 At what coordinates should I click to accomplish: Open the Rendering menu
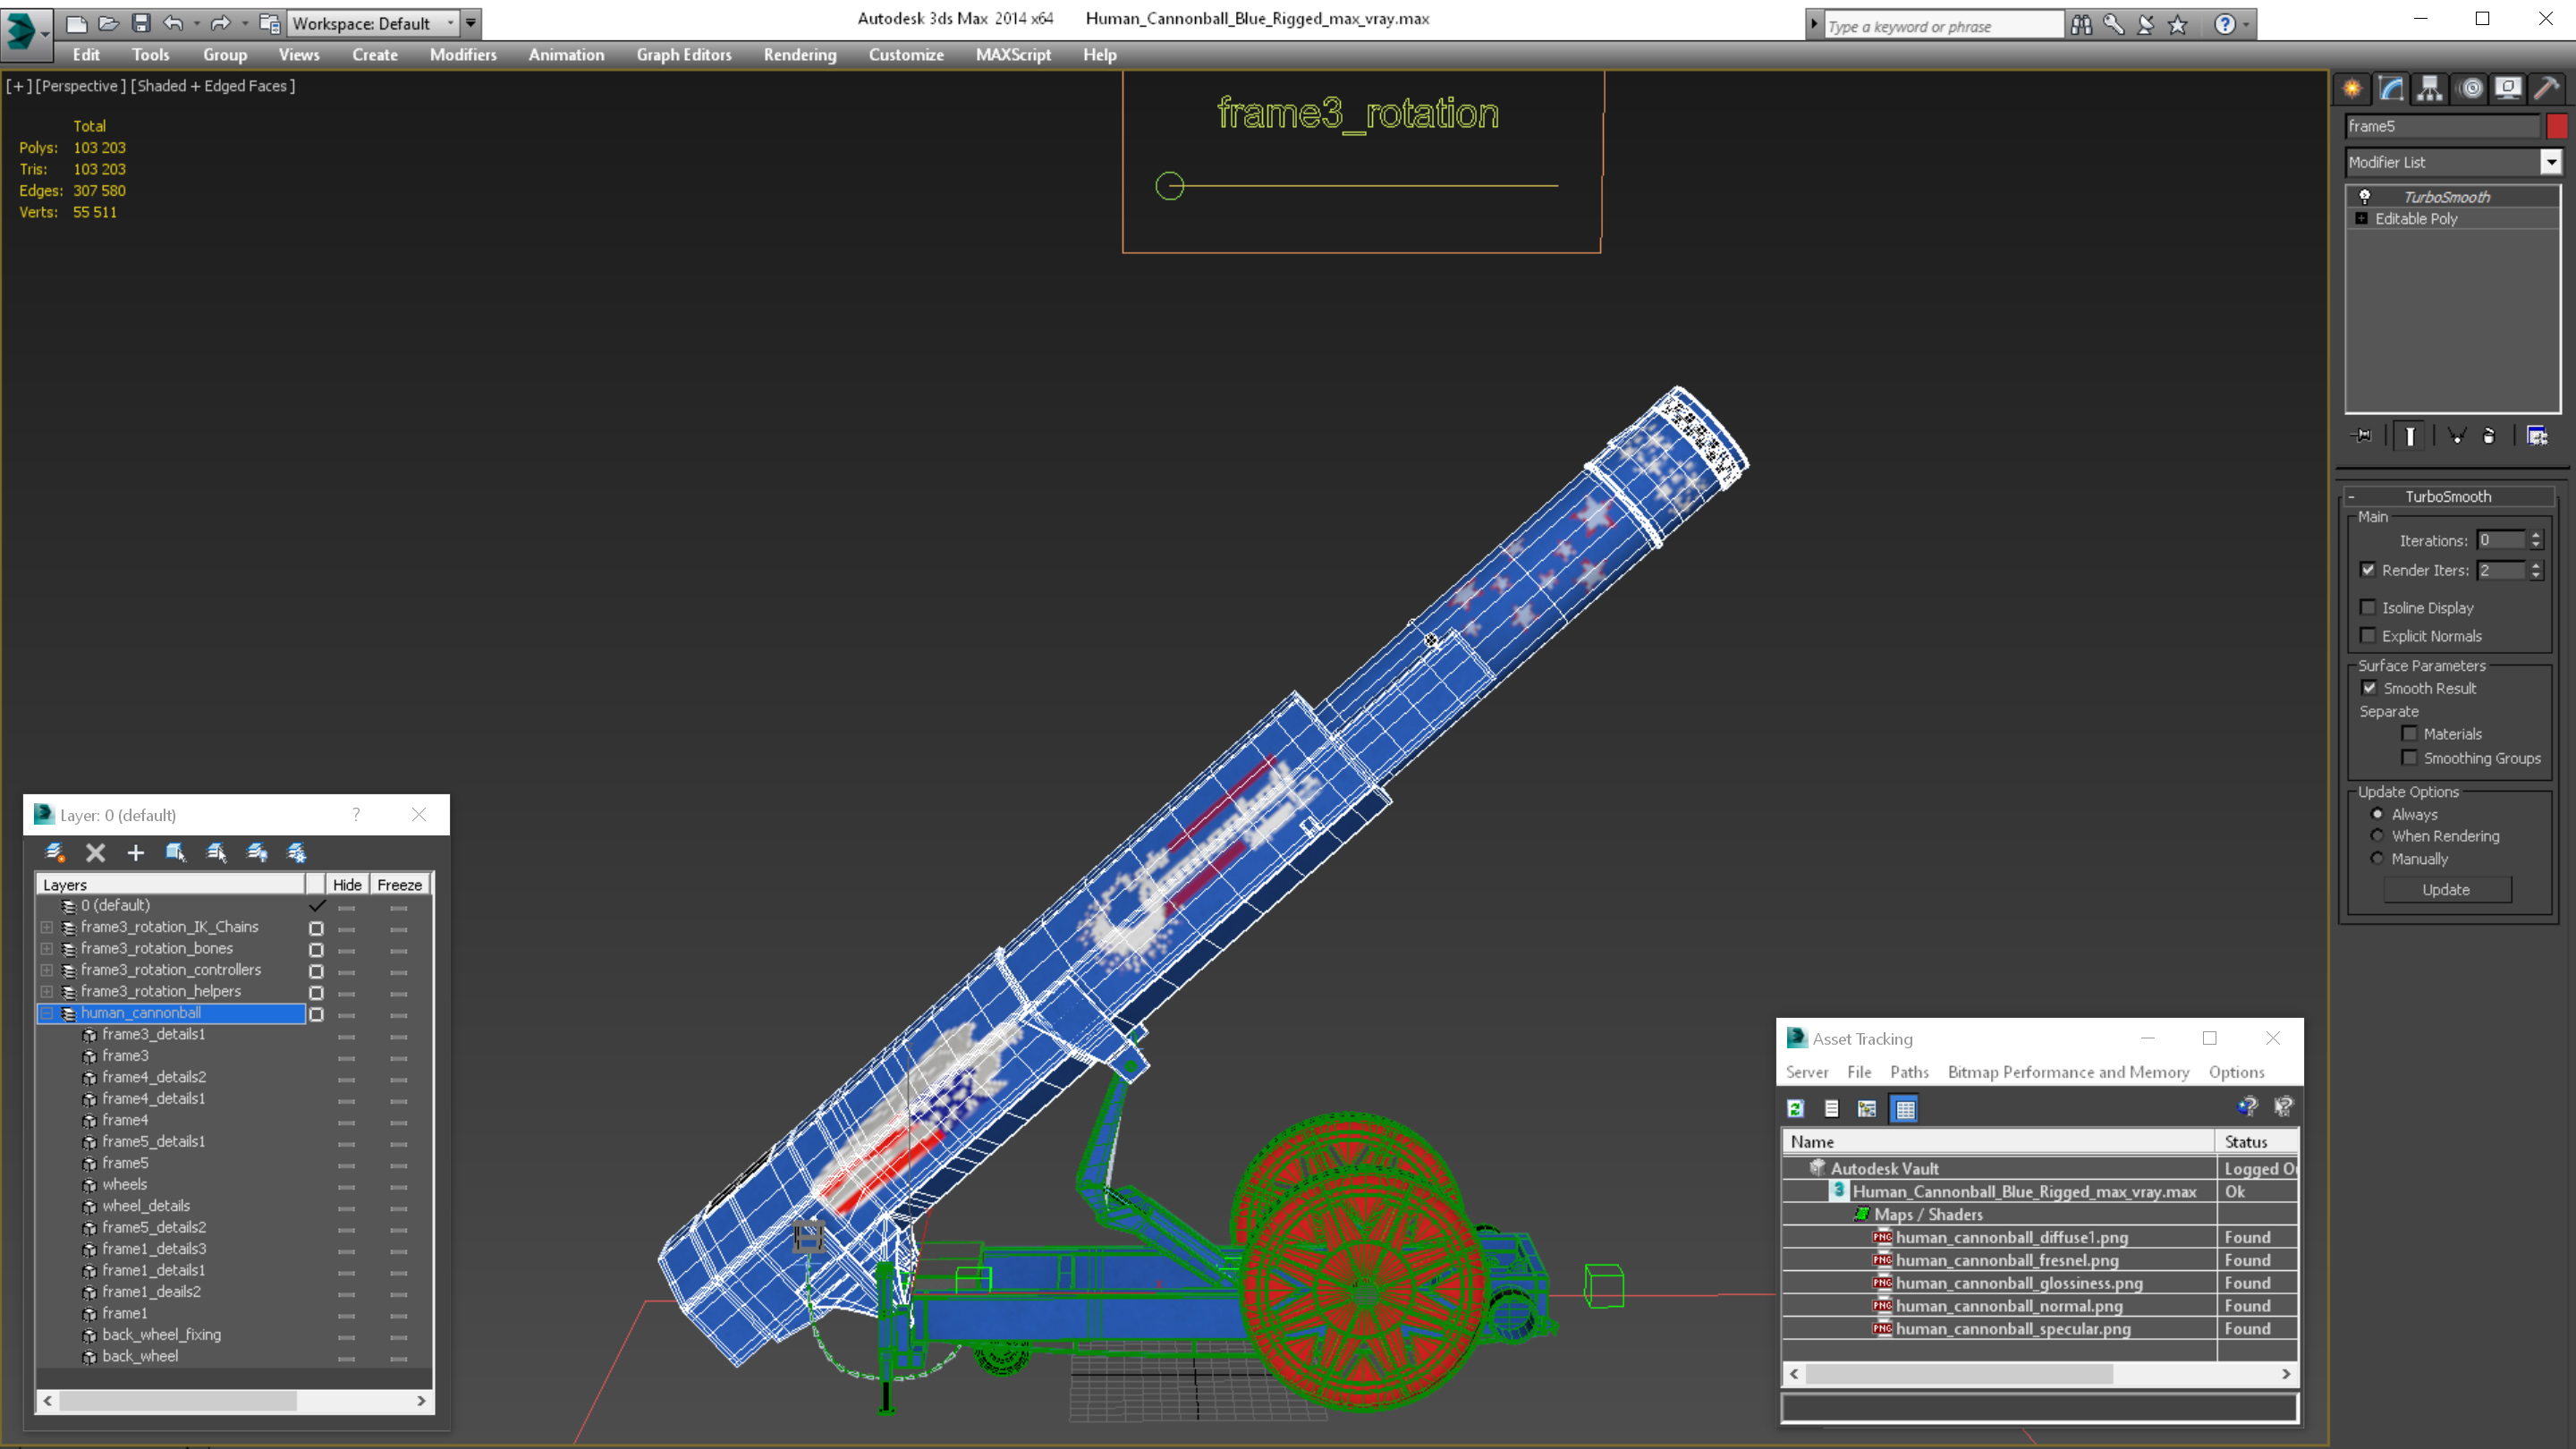799,55
